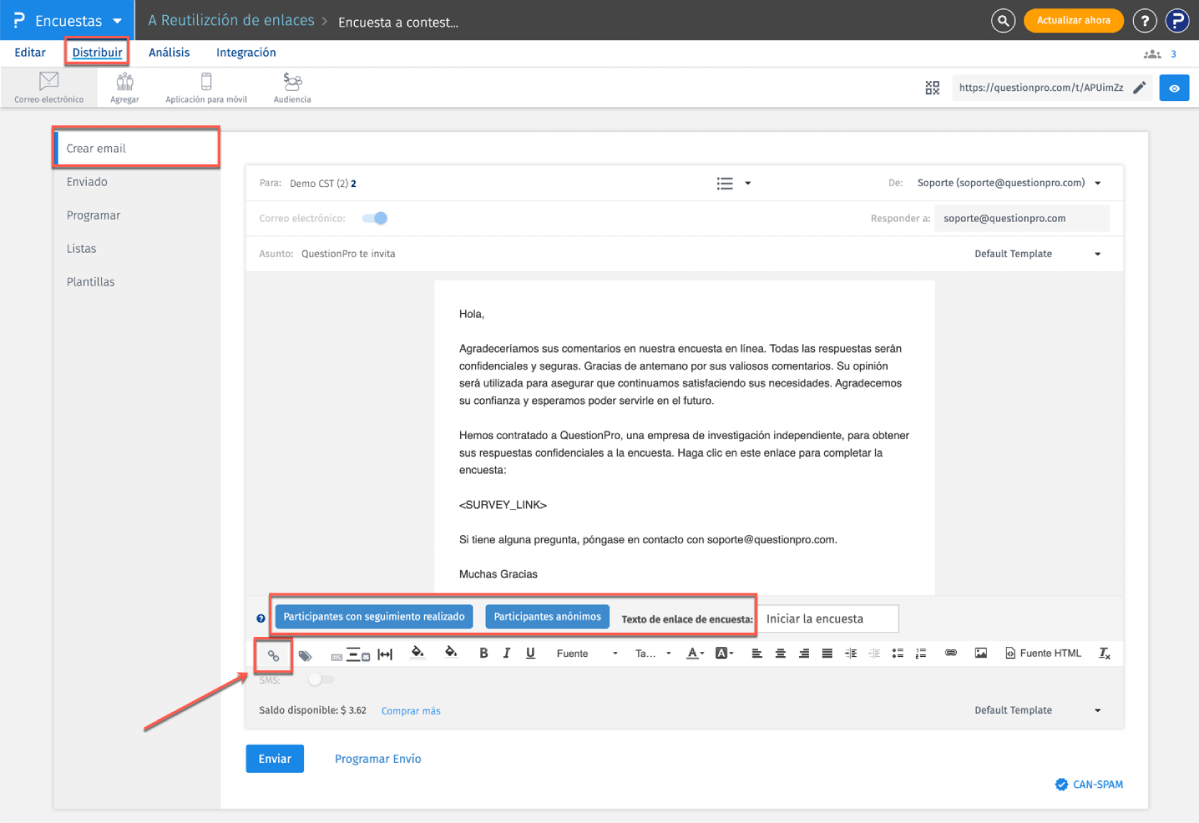Toggle bold formatting
Image resolution: width=1199 pixels, height=823 pixels.
tap(483, 653)
